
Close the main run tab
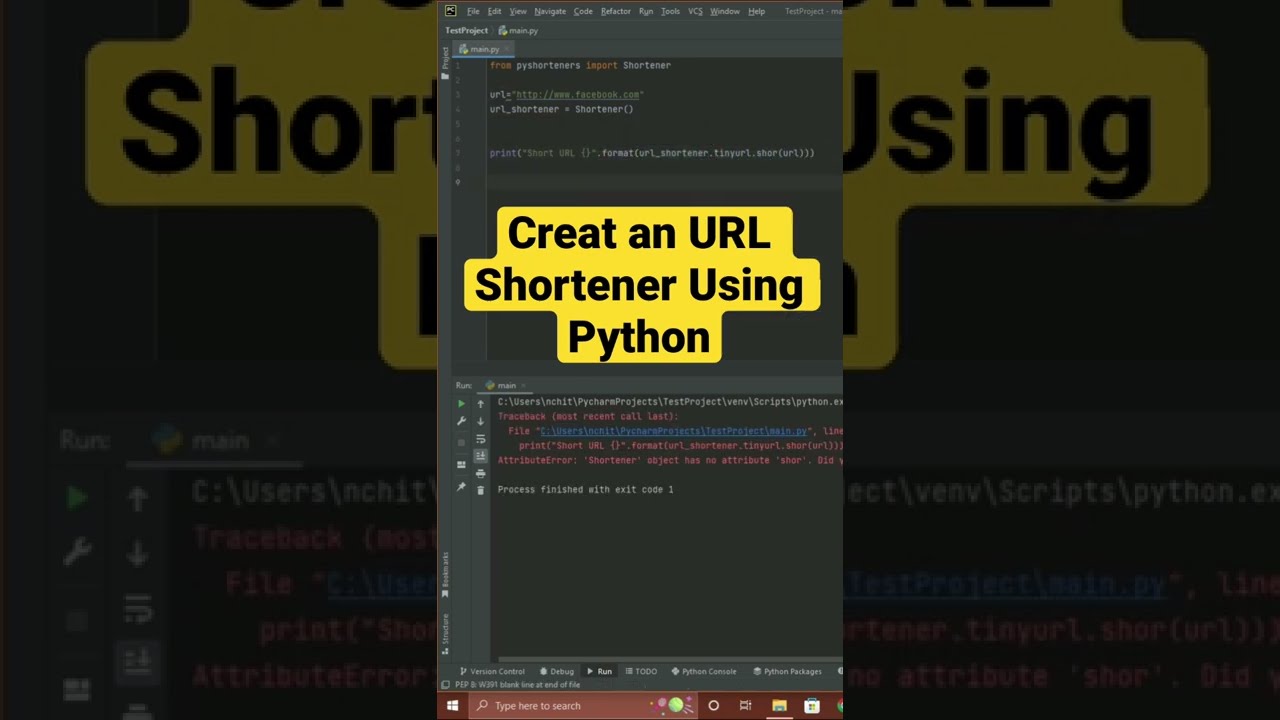pyautogui.click(x=523, y=385)
